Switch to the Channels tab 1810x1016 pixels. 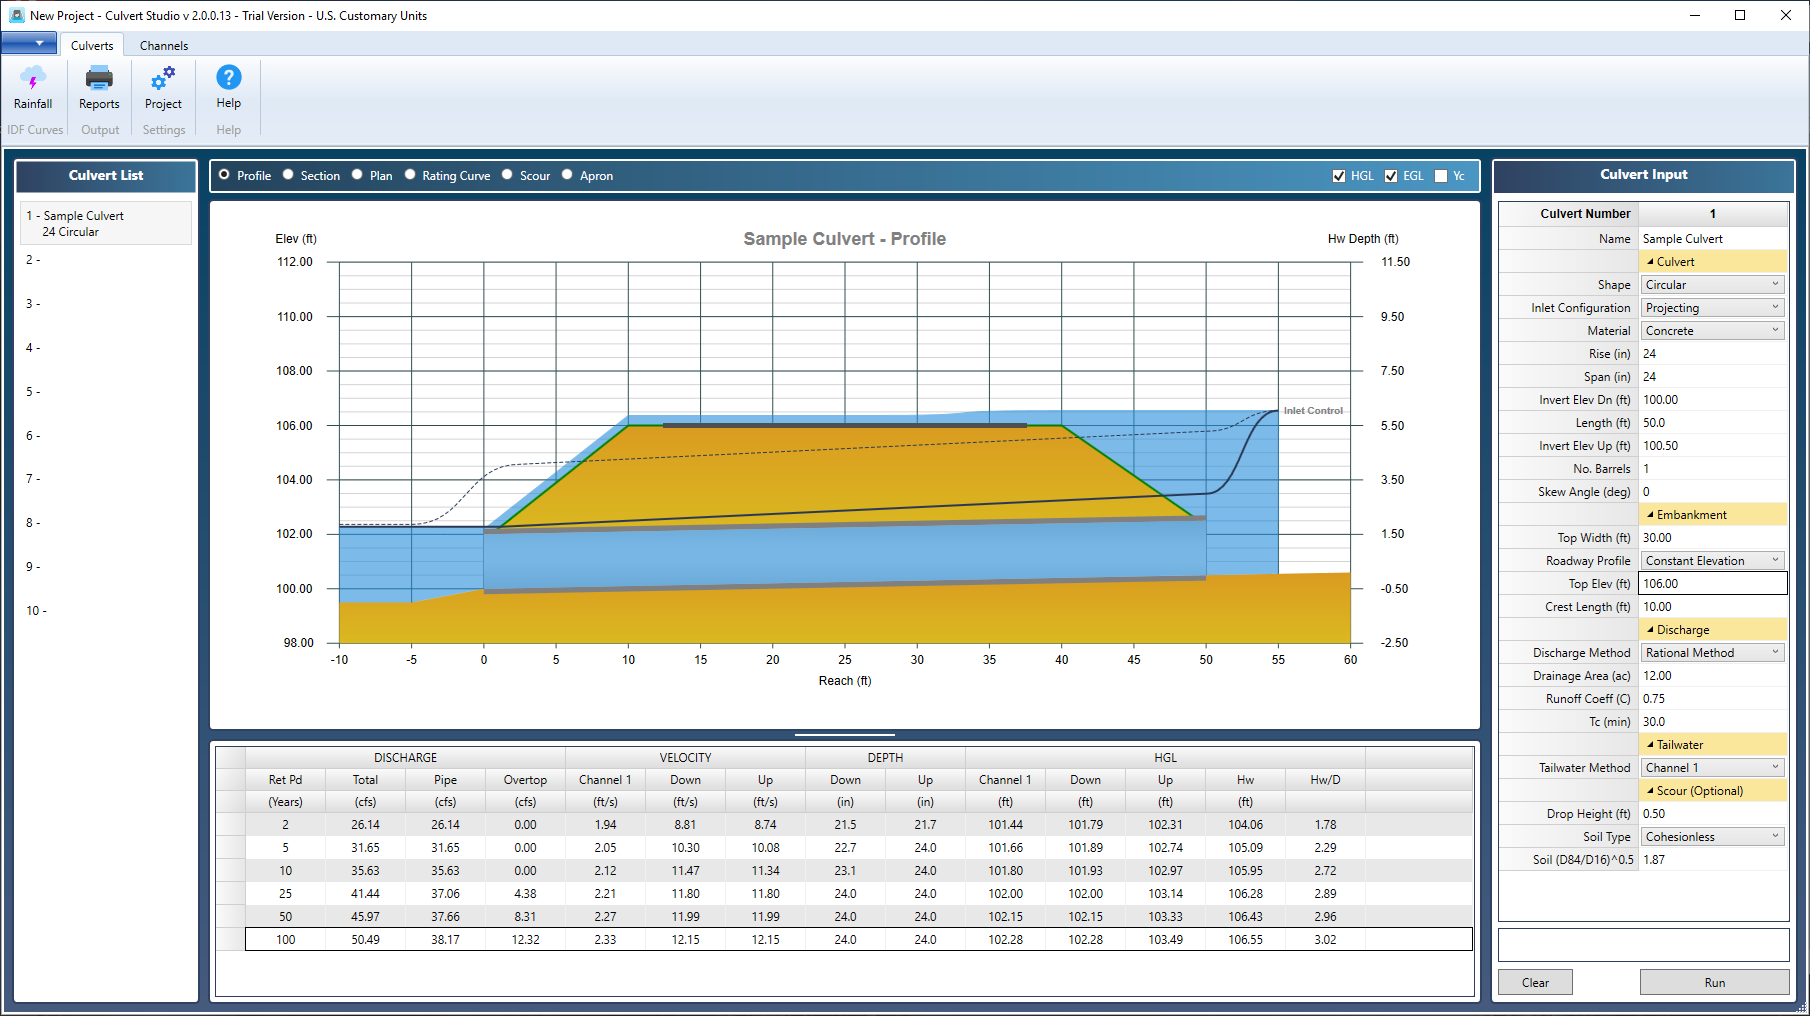(164, 46)
